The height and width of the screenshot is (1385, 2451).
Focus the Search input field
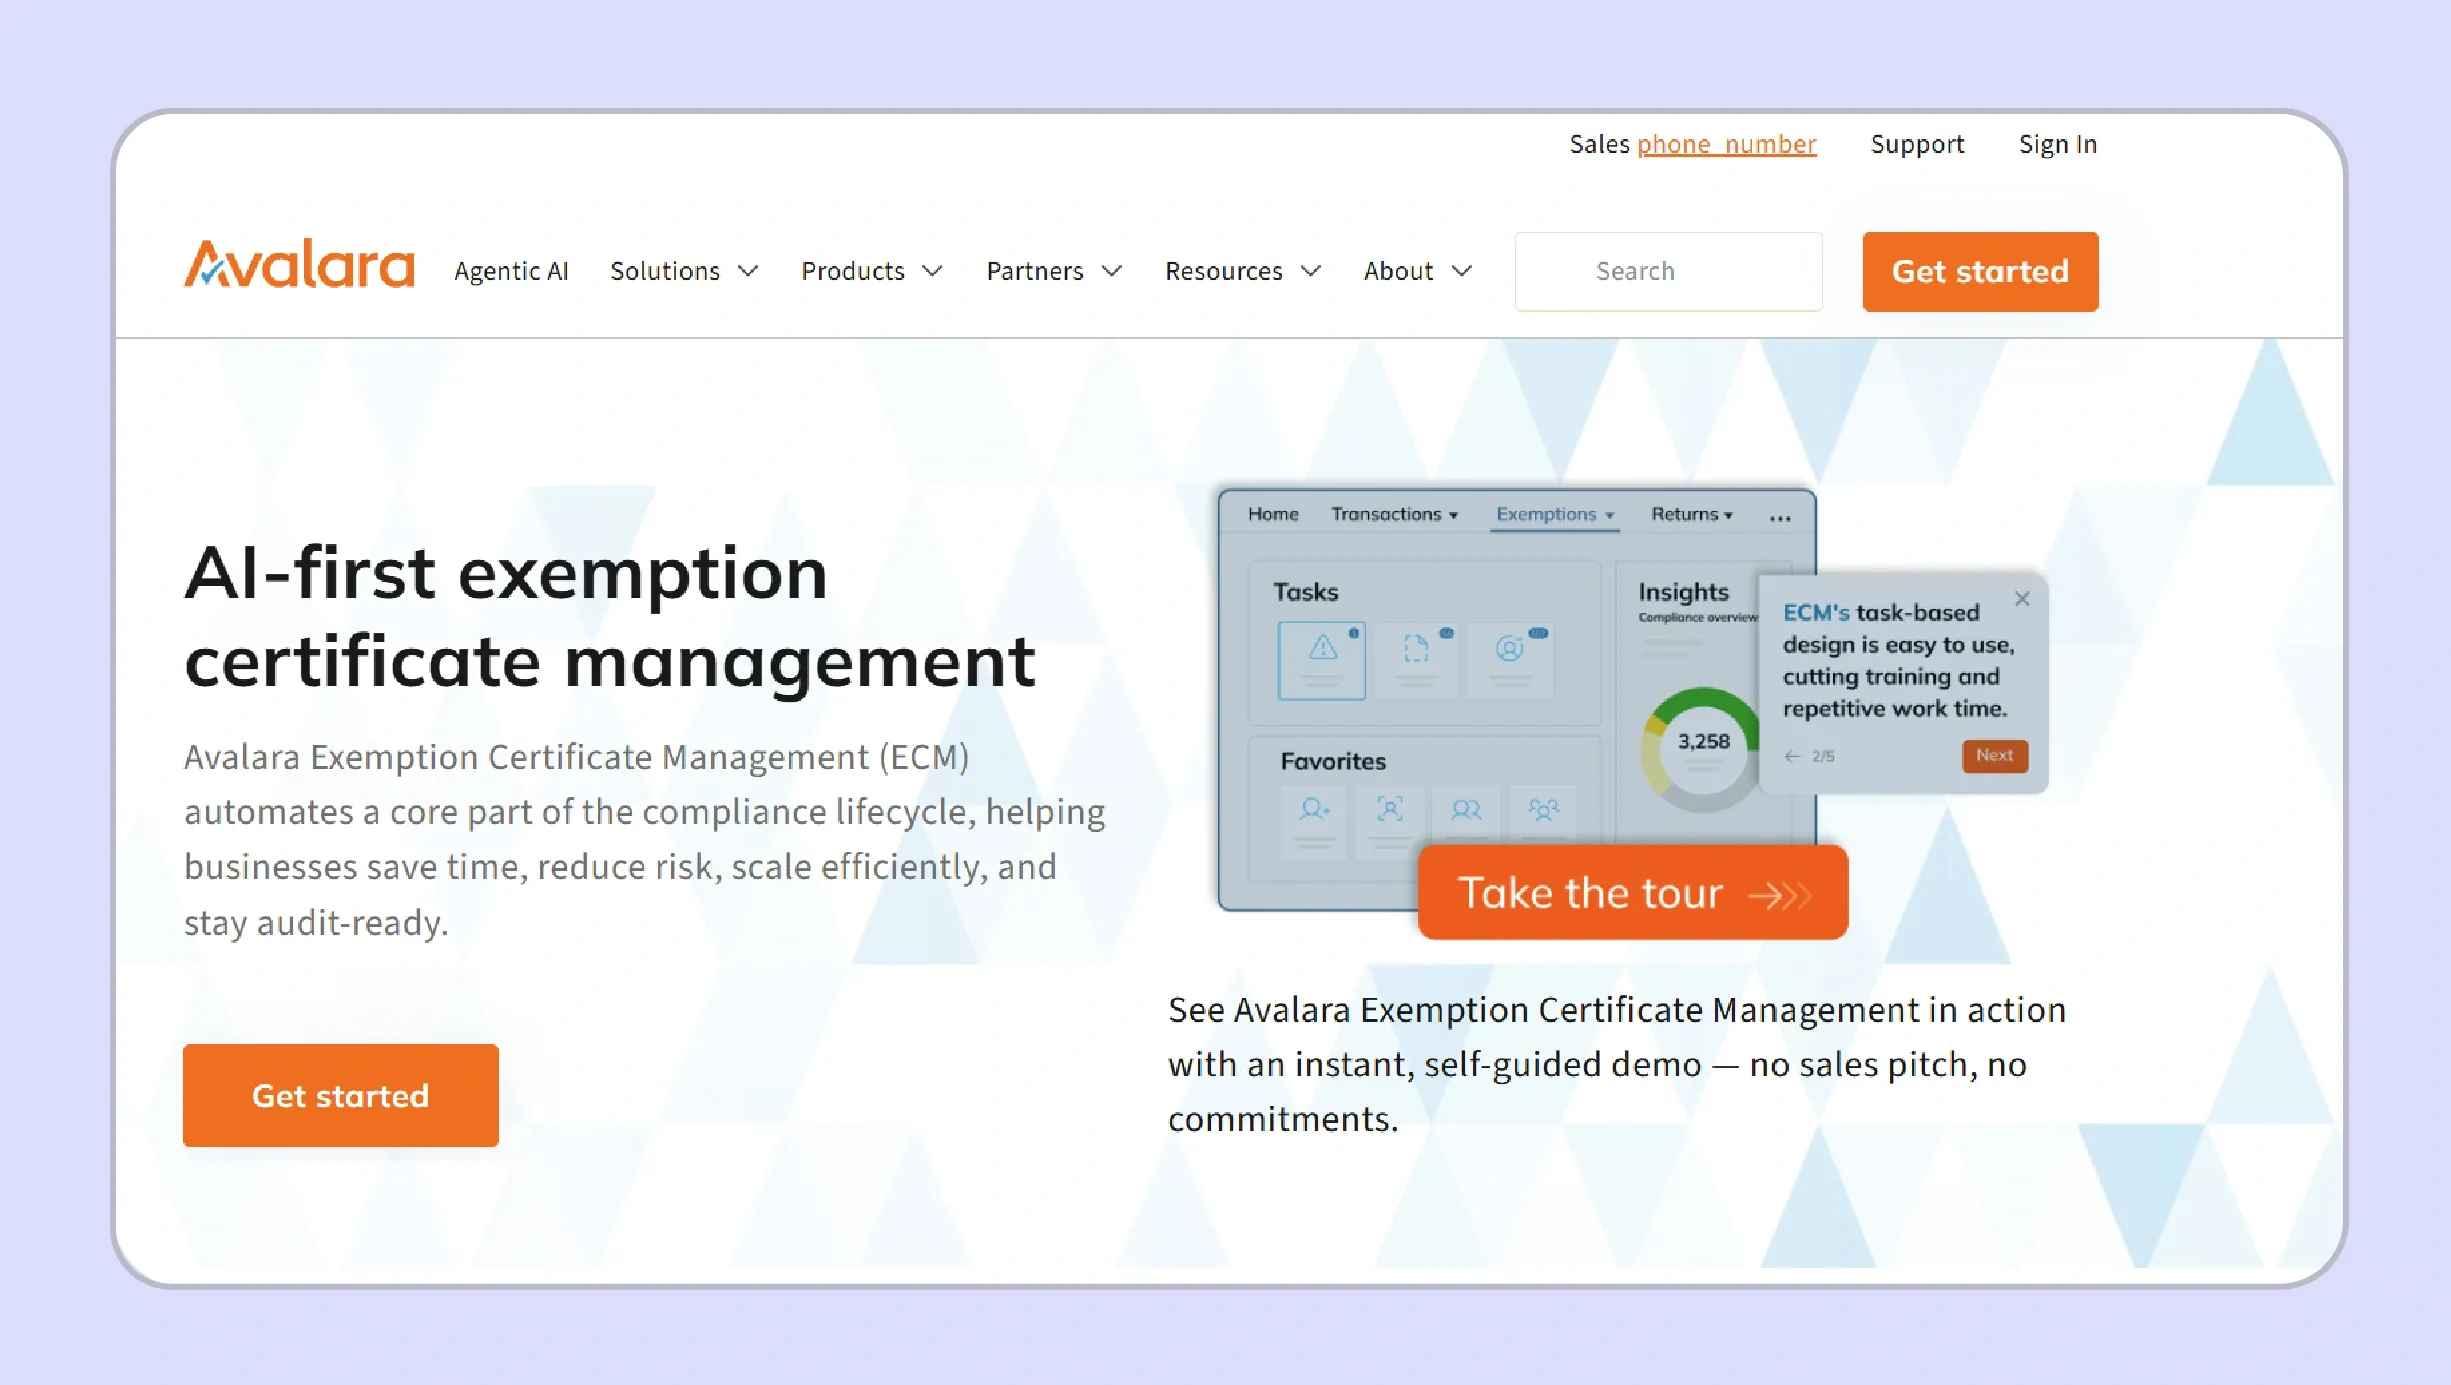1668,271
